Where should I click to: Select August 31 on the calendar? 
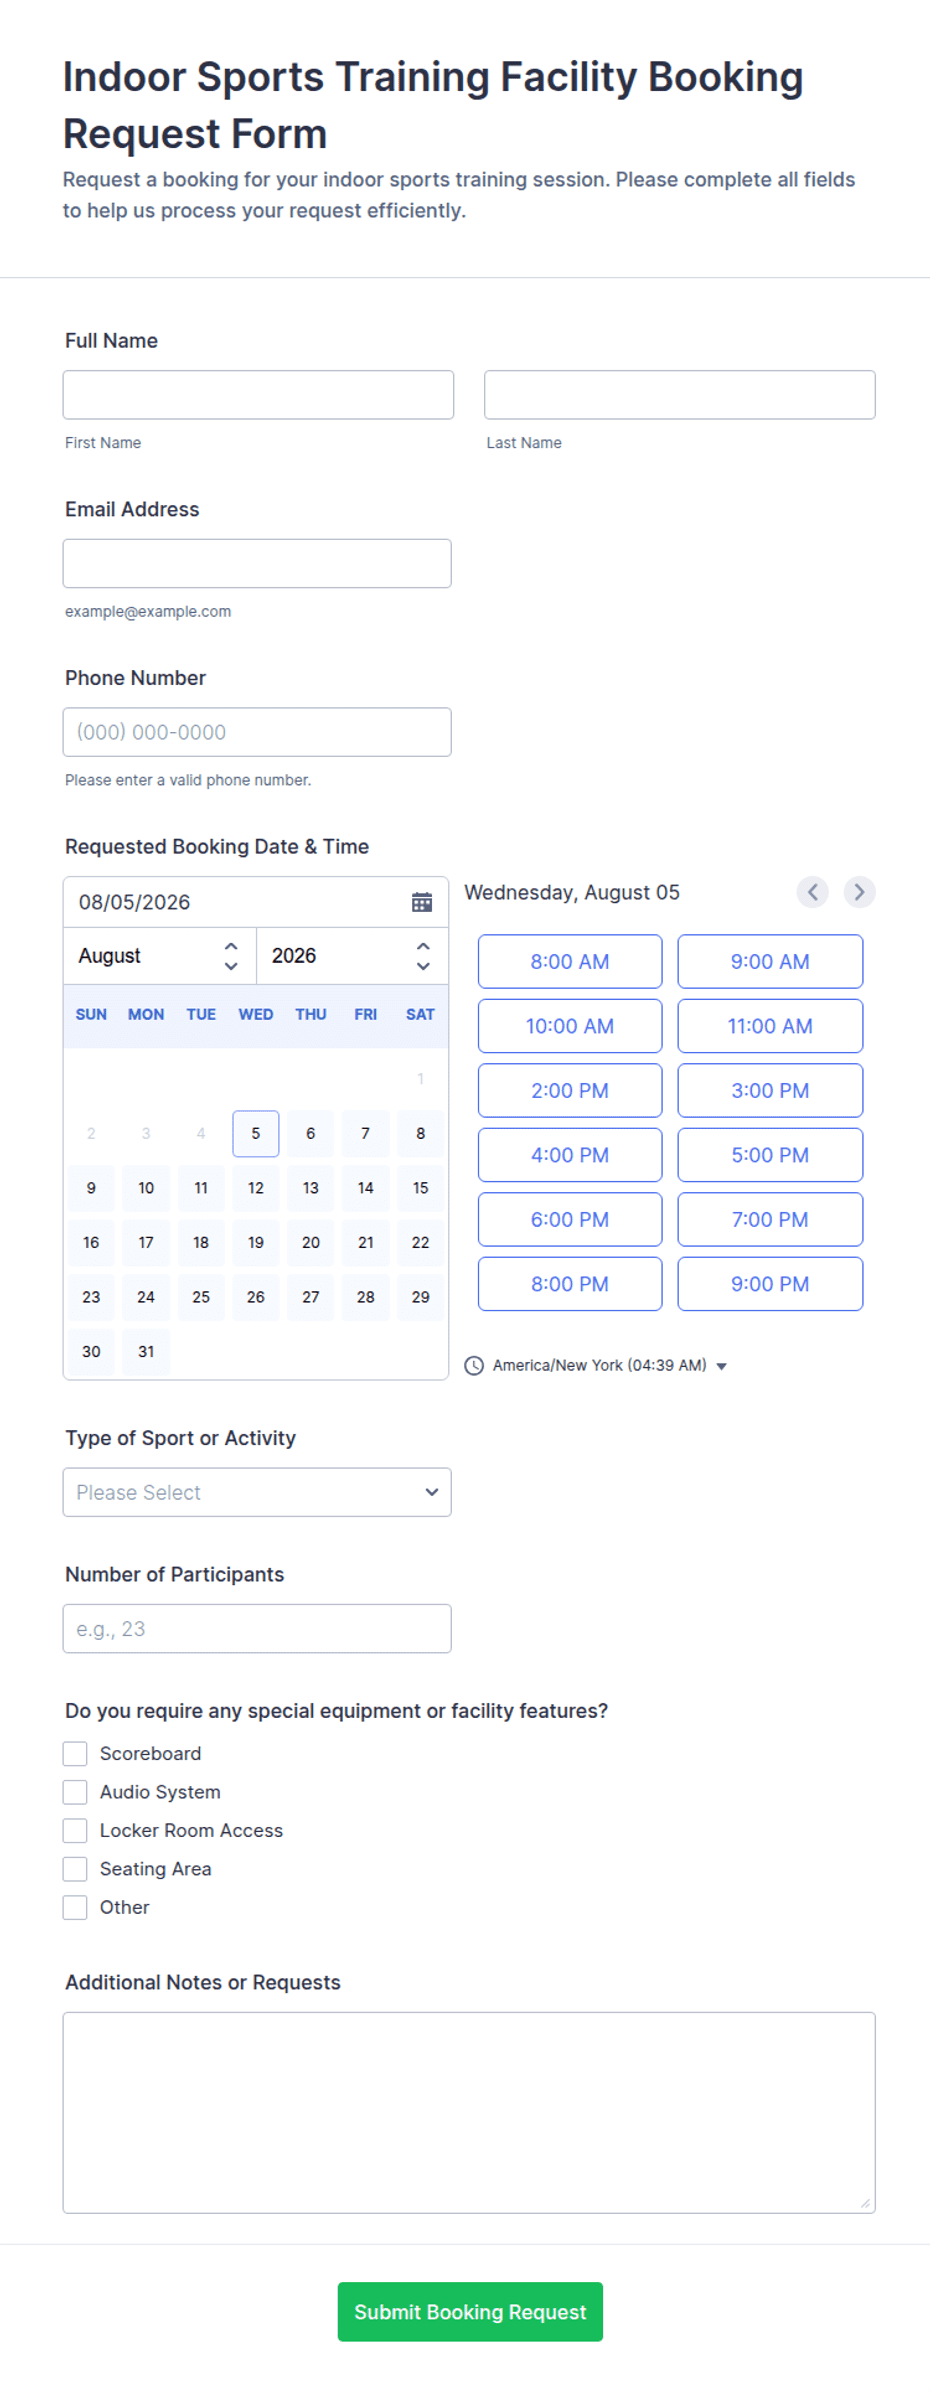pyautogui.click(x=146, y=1351)
